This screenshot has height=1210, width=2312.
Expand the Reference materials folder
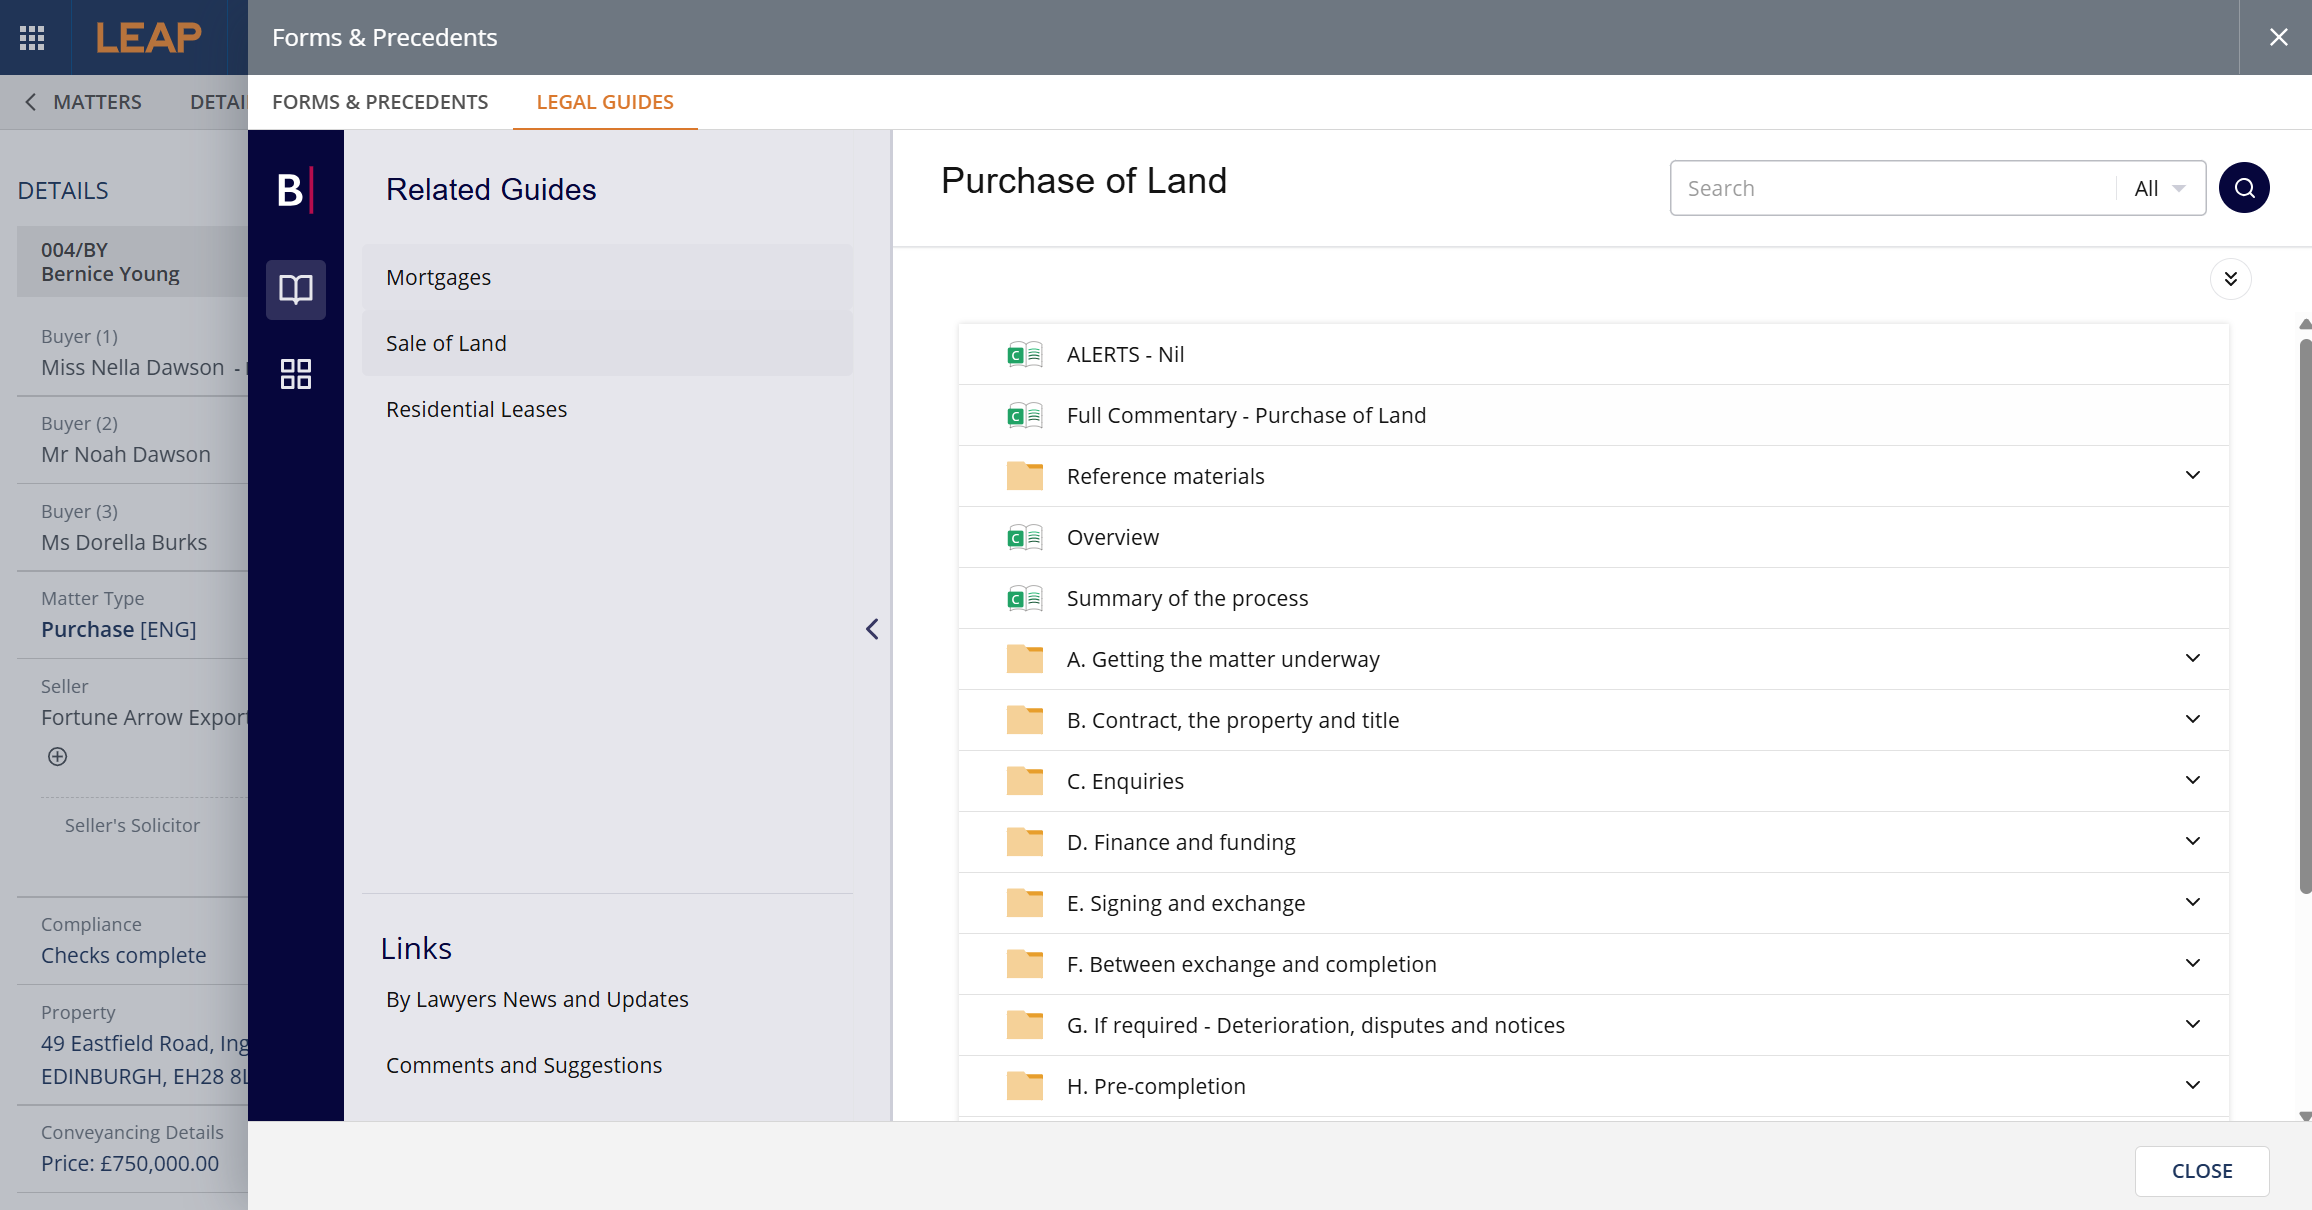point(2192,476)
